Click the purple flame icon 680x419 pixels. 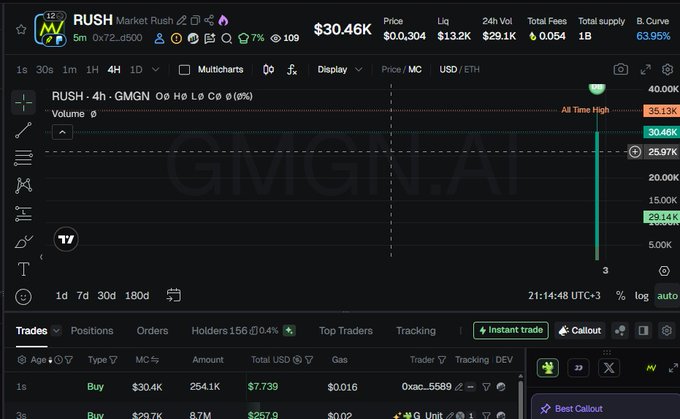(x=223, y=20)
